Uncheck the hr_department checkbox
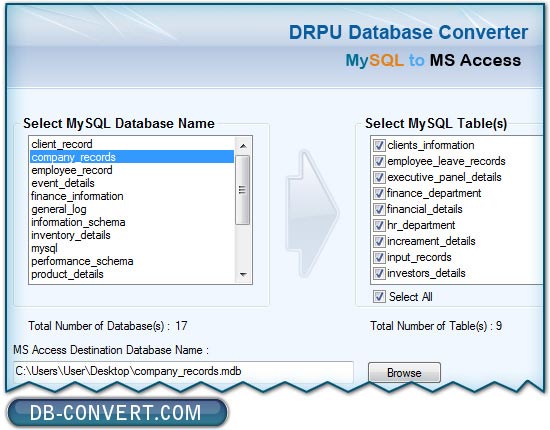The height and width of the screenshot is (430, 550). (x=379, y=225)
